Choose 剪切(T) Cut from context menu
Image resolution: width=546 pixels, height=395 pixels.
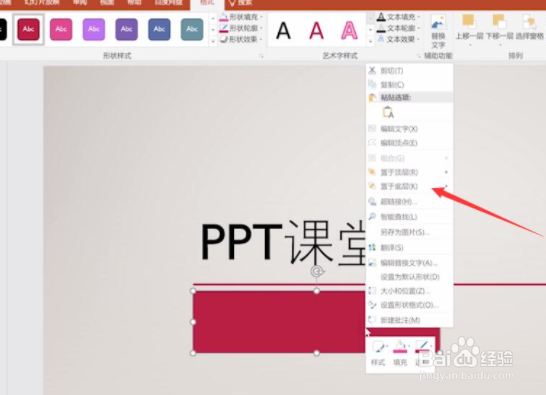410,71
